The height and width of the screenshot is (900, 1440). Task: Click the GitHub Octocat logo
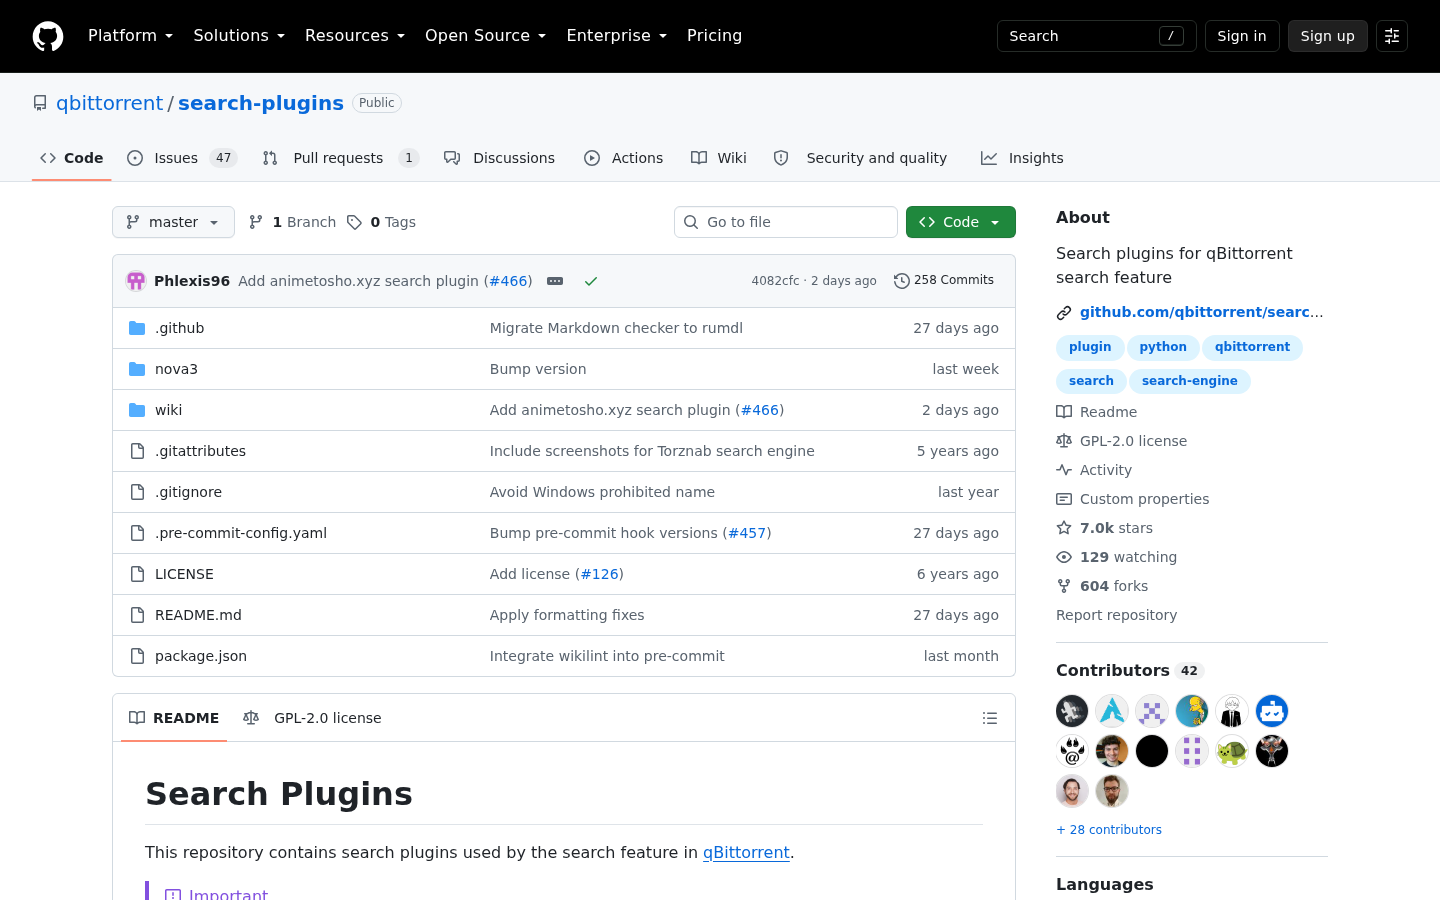[48, 36]
